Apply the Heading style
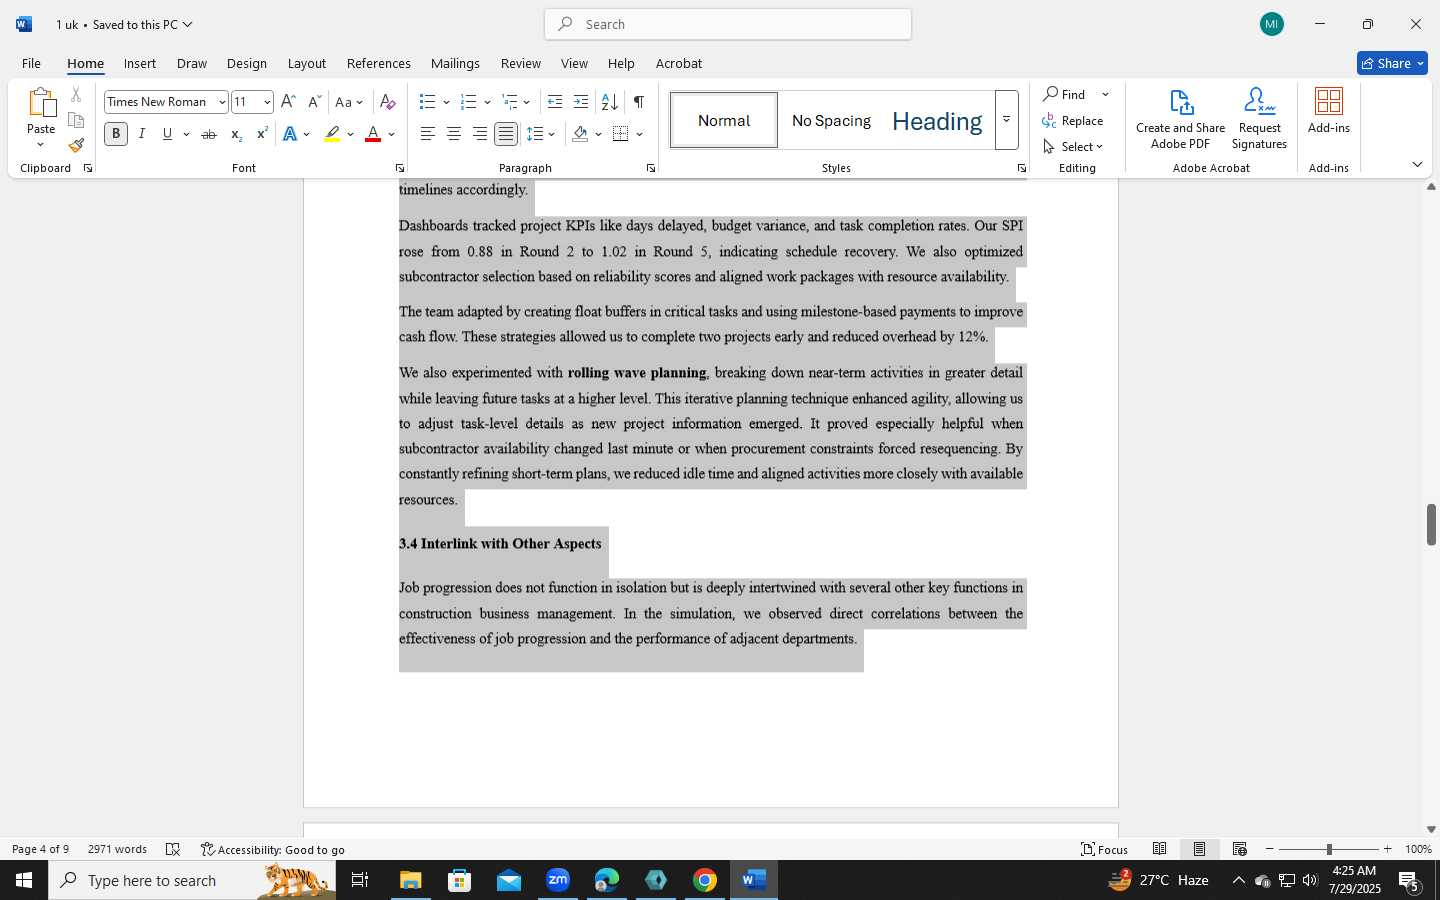This screenshot has width=1440, height=900. (x=937, y=120)
